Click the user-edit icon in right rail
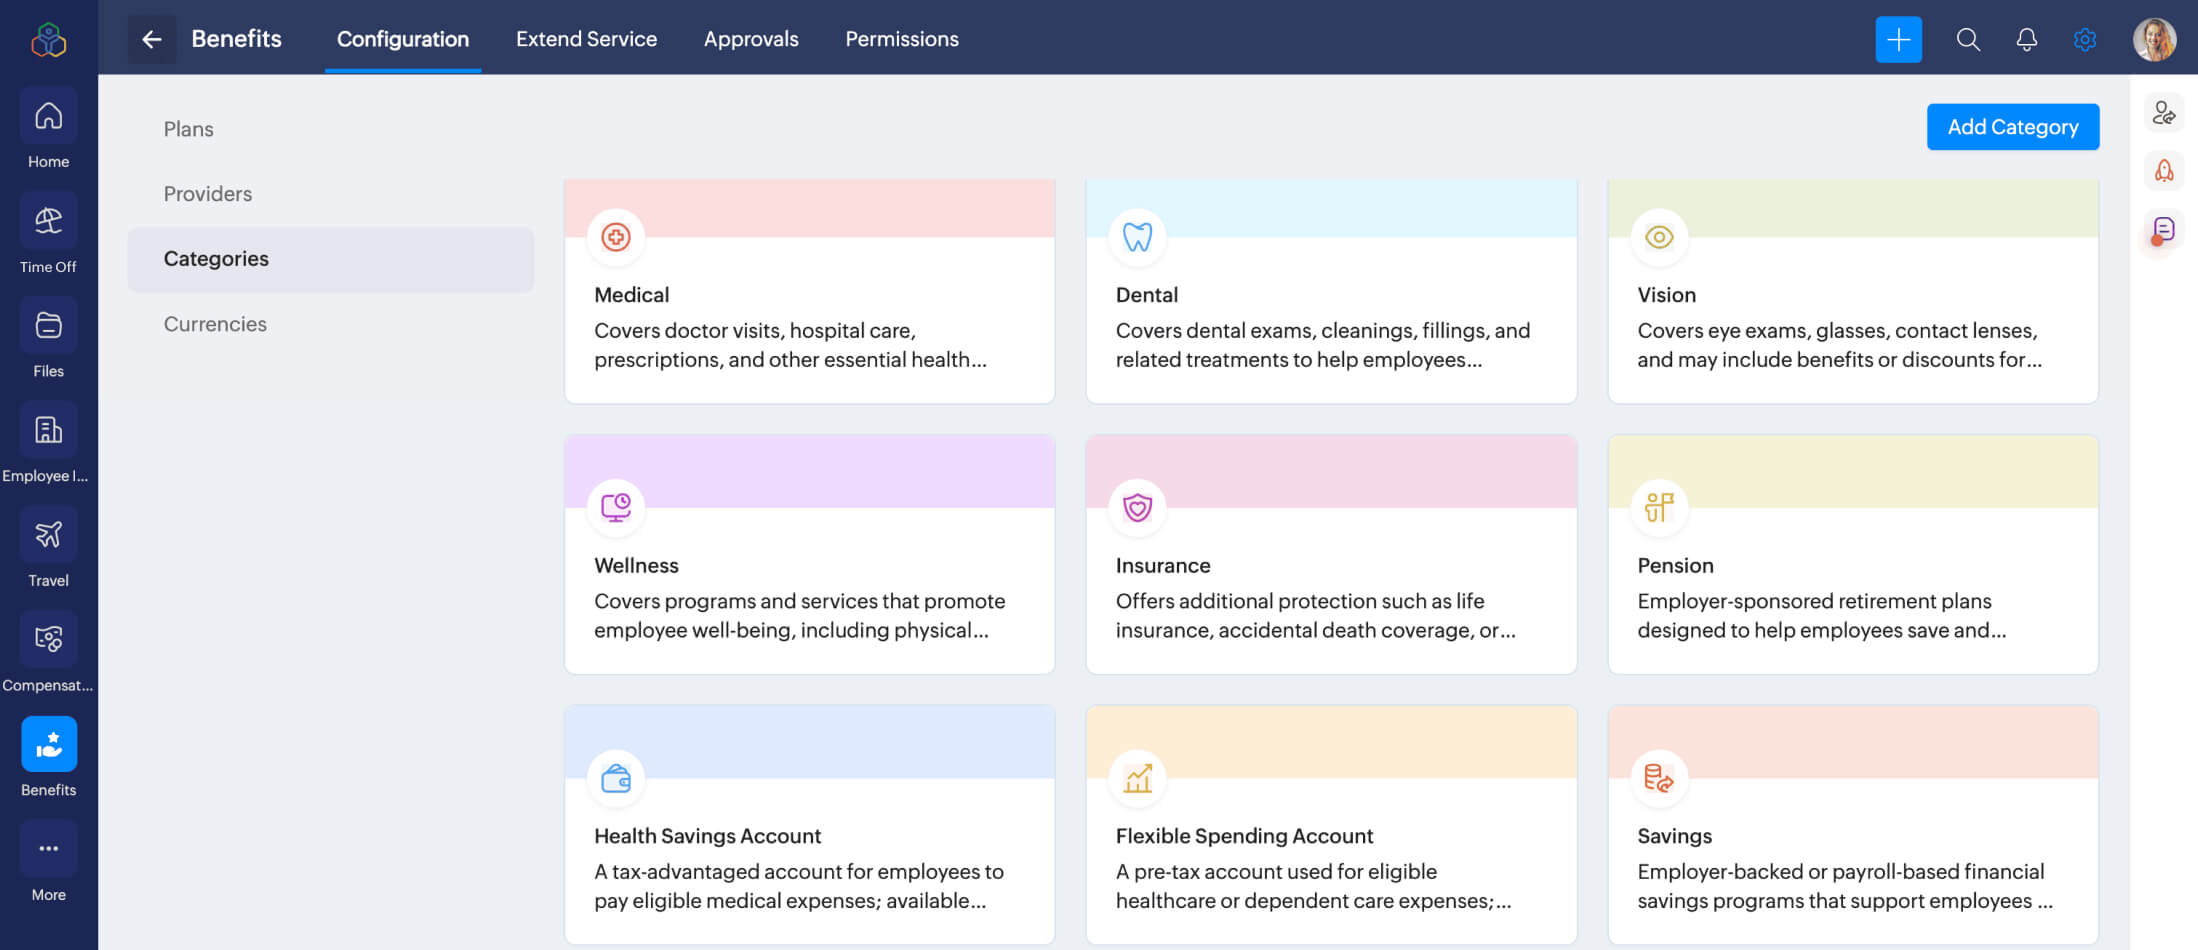2198x950 pixels. (2164, 112)
